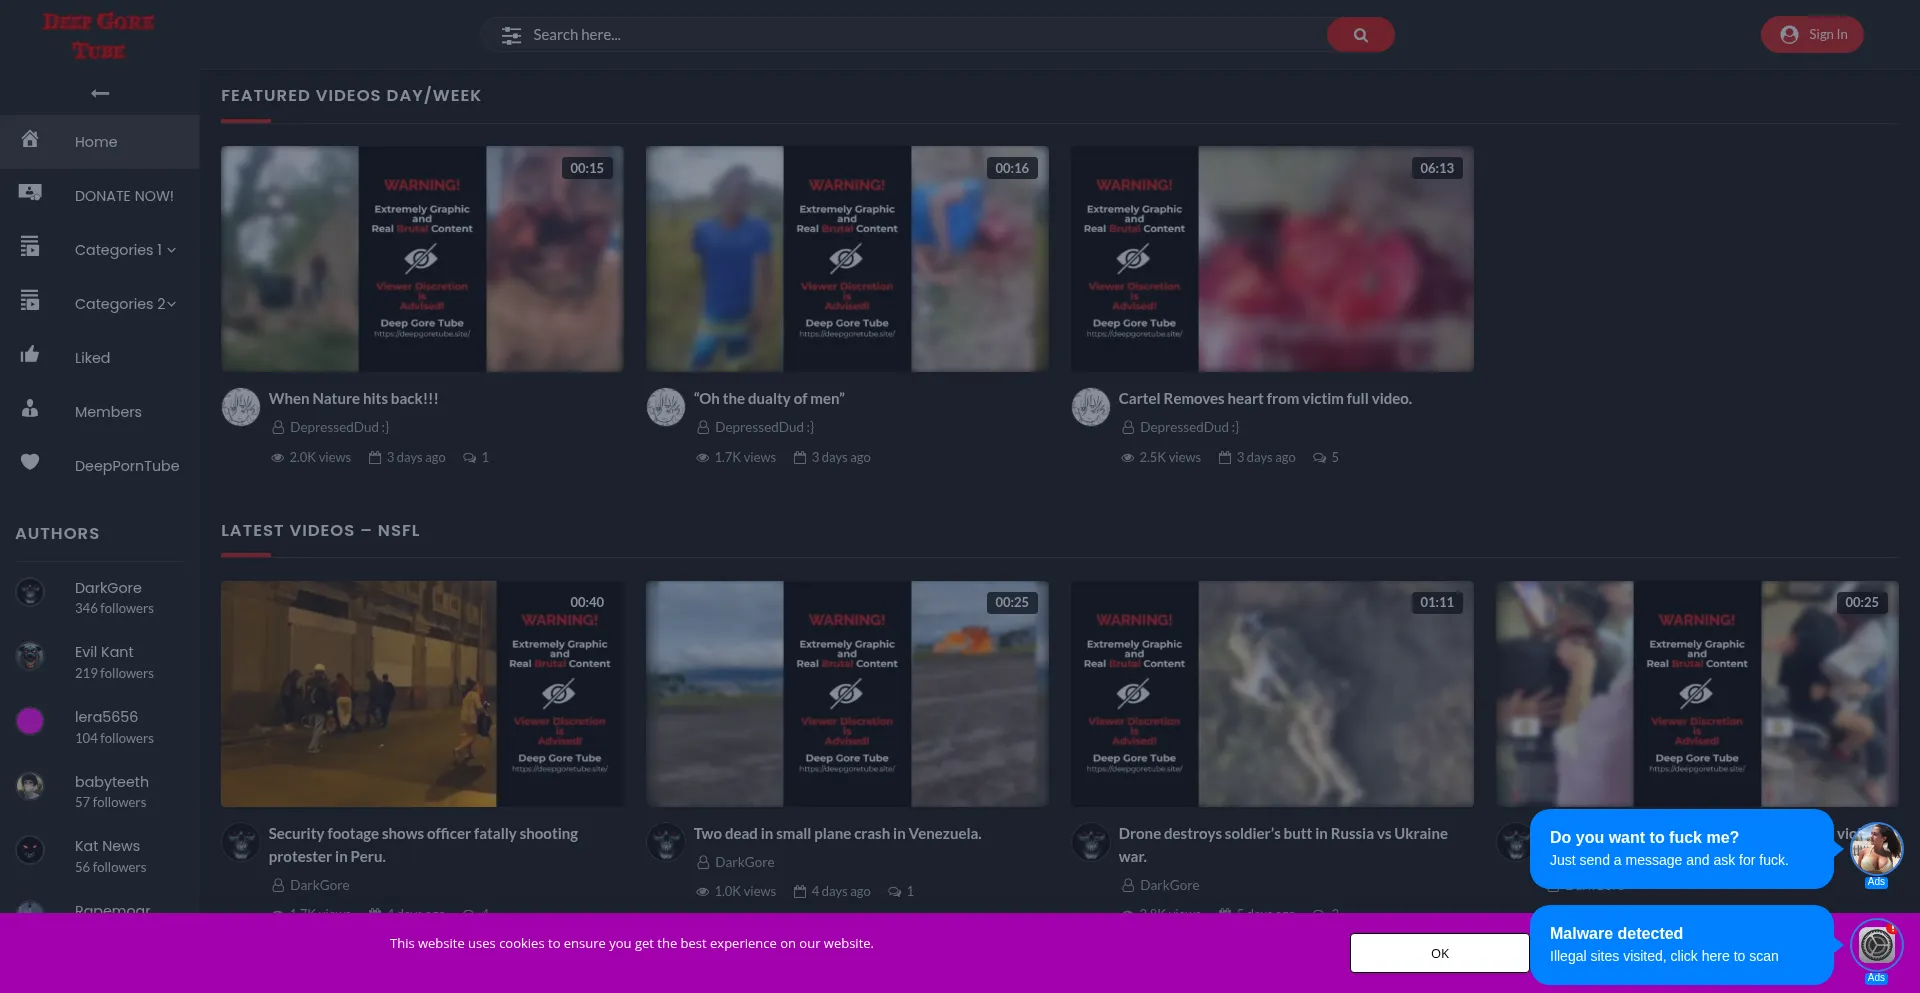Image resolution: width=1920 pixels, height=993 pixels.
Task: Open Evil Kant's author profile
Action: pos(104,652)
